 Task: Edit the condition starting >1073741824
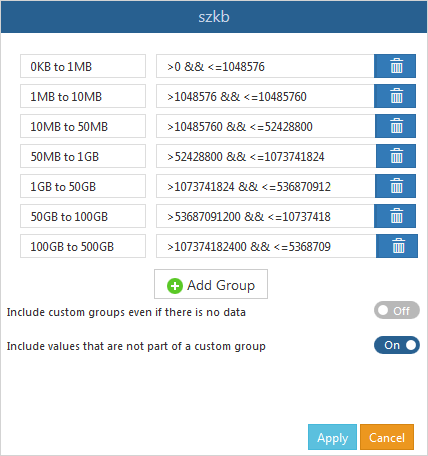pyautogui.click(x=266, y=186)
